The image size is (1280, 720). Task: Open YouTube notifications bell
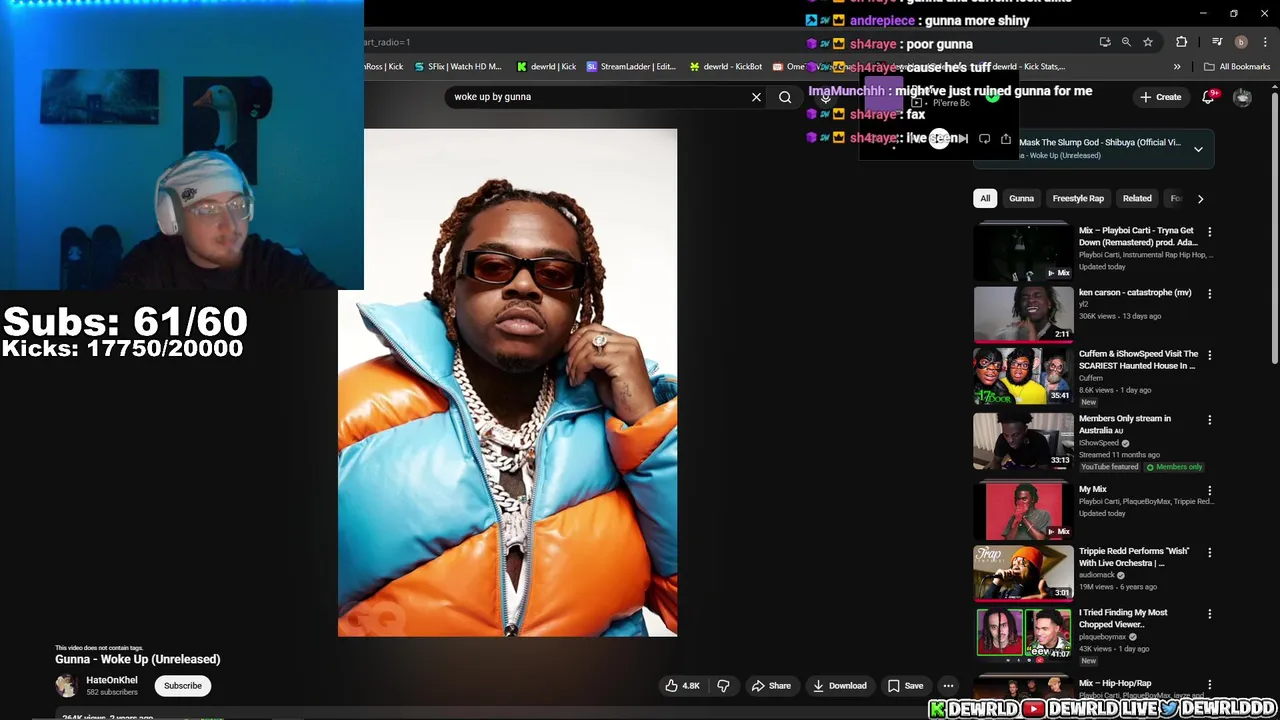click(x=1208, y=96)
